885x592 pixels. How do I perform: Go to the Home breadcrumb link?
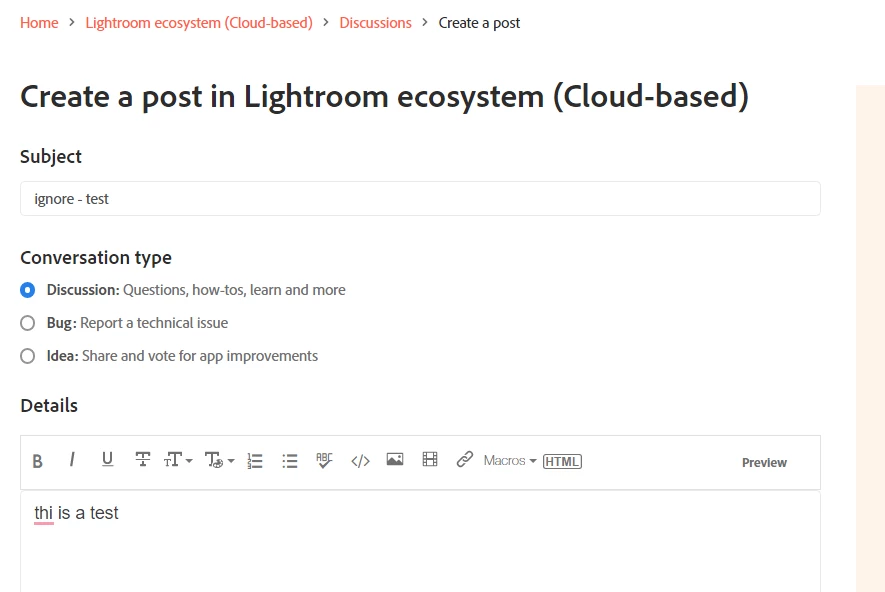click(39, 23)
